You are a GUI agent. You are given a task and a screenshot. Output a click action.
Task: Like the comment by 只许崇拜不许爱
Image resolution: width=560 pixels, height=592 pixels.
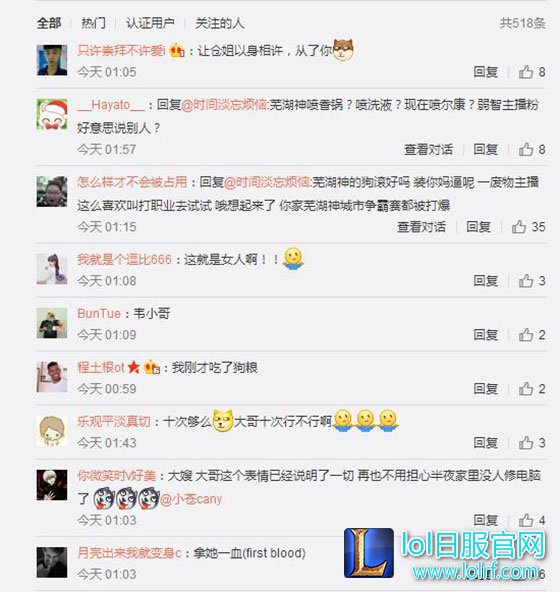[532, 72]
